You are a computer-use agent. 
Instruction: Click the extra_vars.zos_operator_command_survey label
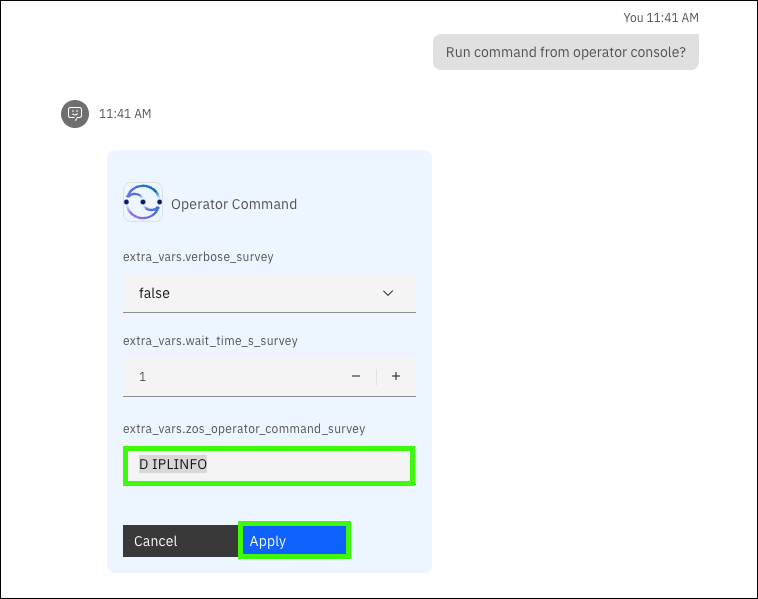(243, 429)
